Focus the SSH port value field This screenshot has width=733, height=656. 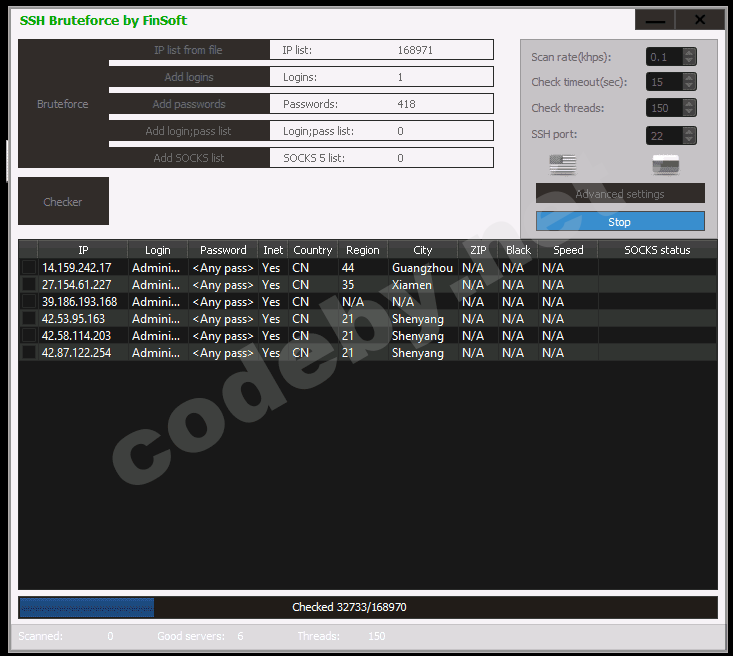[664, 136]
